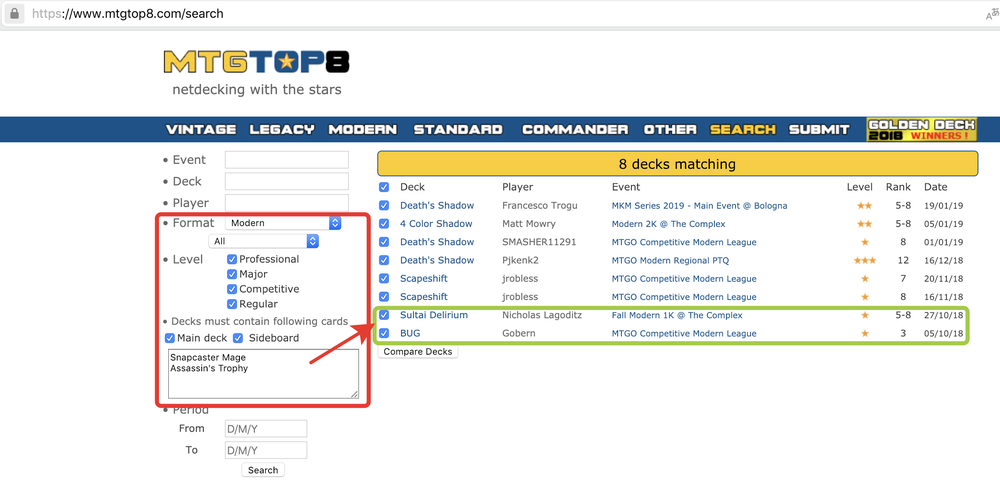Toggle the select-all checkbox beside Deck header
Viewport: 1000px width, 485px height.
[385, 187]
